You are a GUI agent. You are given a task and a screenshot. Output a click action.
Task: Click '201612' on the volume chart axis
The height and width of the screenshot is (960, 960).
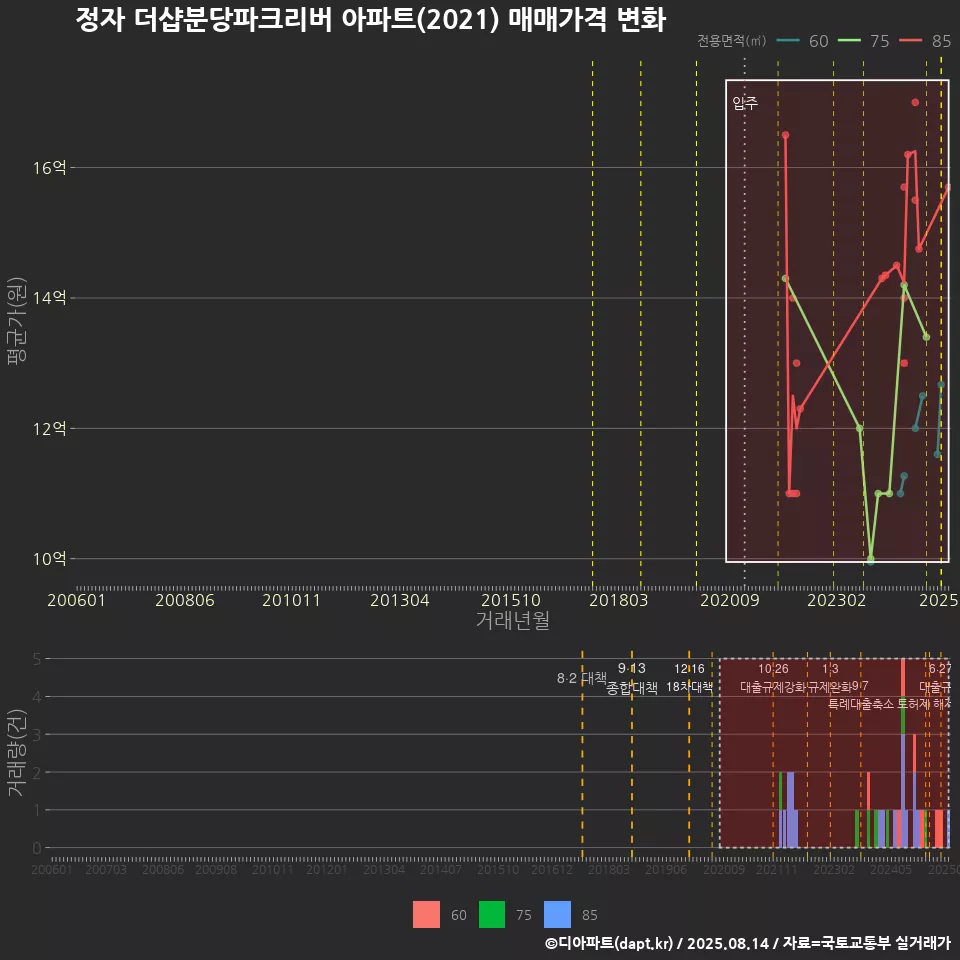coord(552,869)
